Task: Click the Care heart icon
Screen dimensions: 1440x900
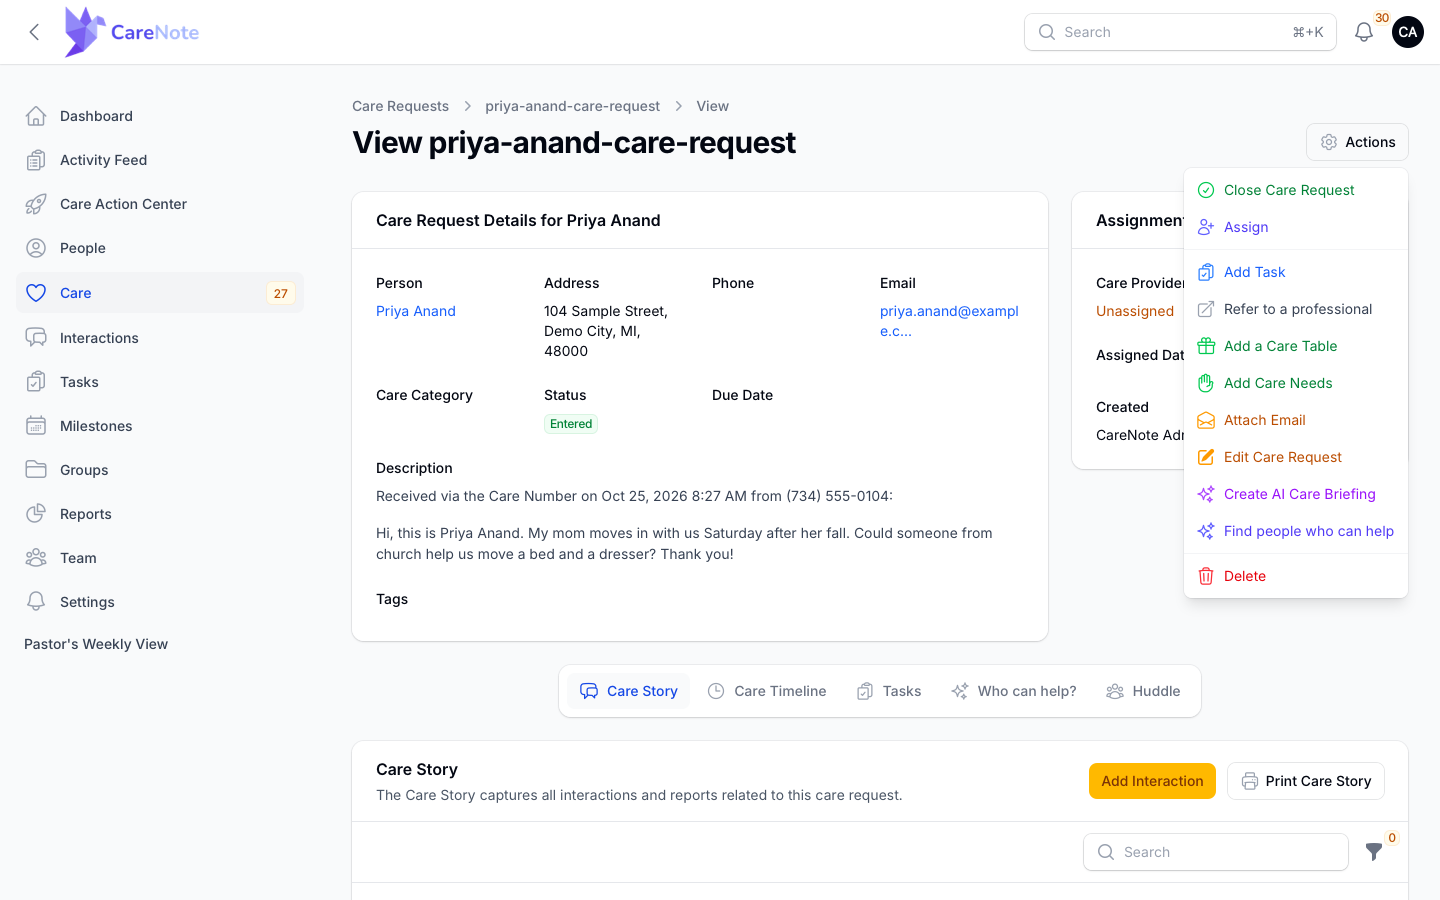Action: [36, 293]
